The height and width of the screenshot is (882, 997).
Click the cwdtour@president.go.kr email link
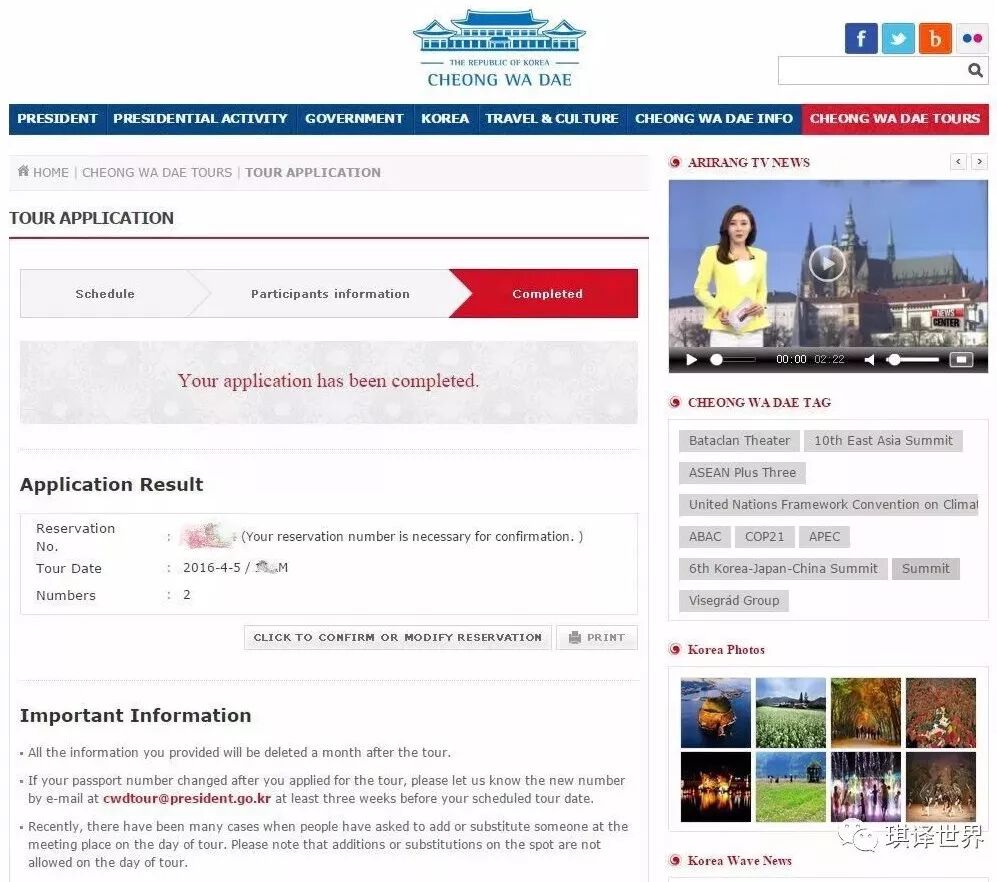[187, 799]
